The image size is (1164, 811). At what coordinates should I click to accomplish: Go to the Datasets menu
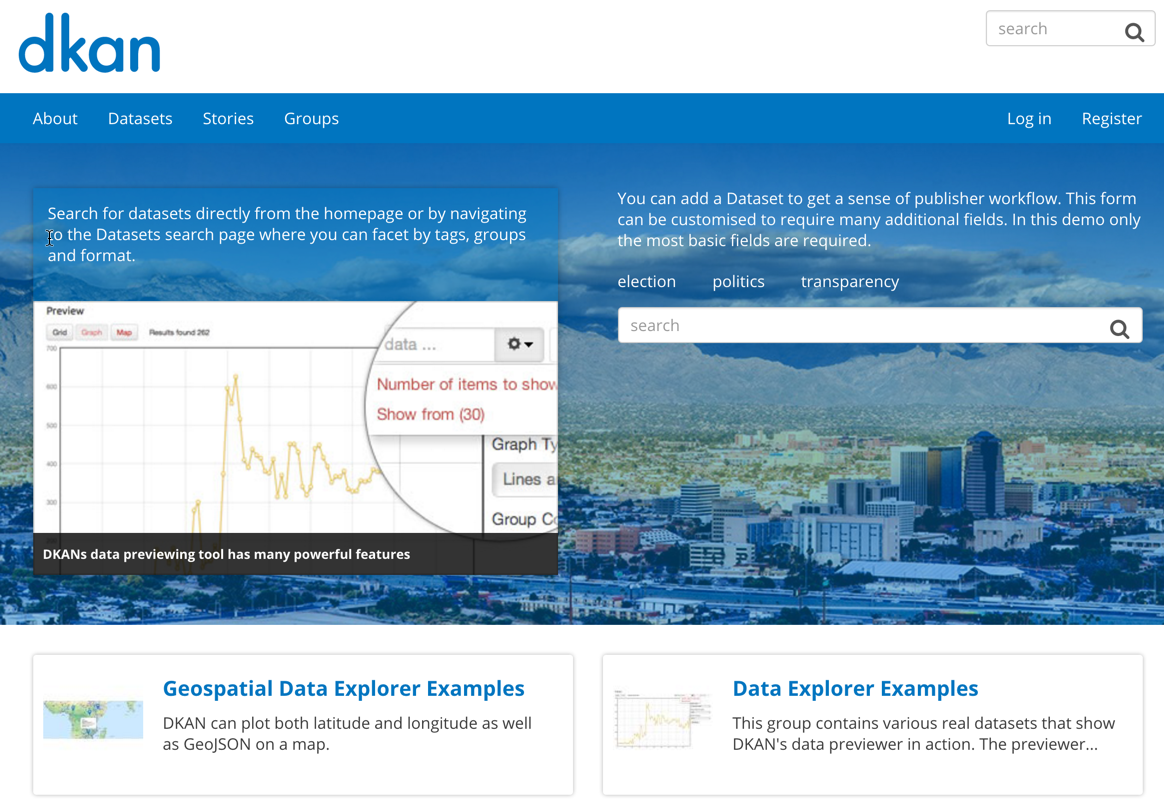click(x=140, y=119)
